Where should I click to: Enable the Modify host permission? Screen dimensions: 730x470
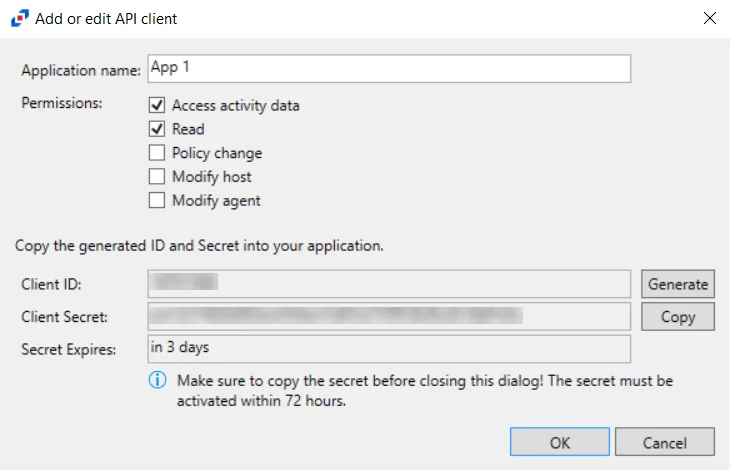[157, 176]
